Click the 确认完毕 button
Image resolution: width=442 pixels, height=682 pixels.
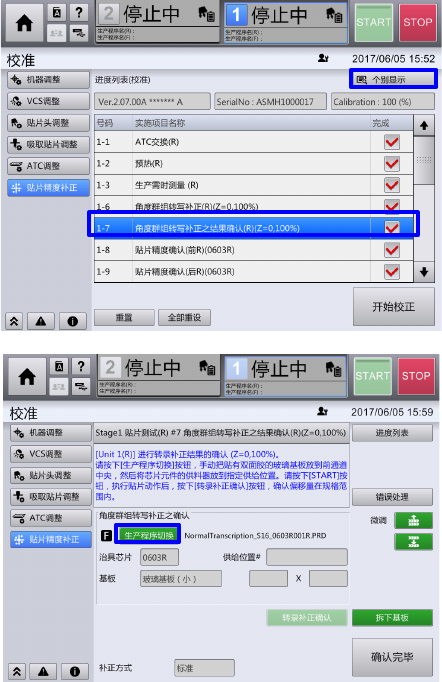tap(392, 657)
